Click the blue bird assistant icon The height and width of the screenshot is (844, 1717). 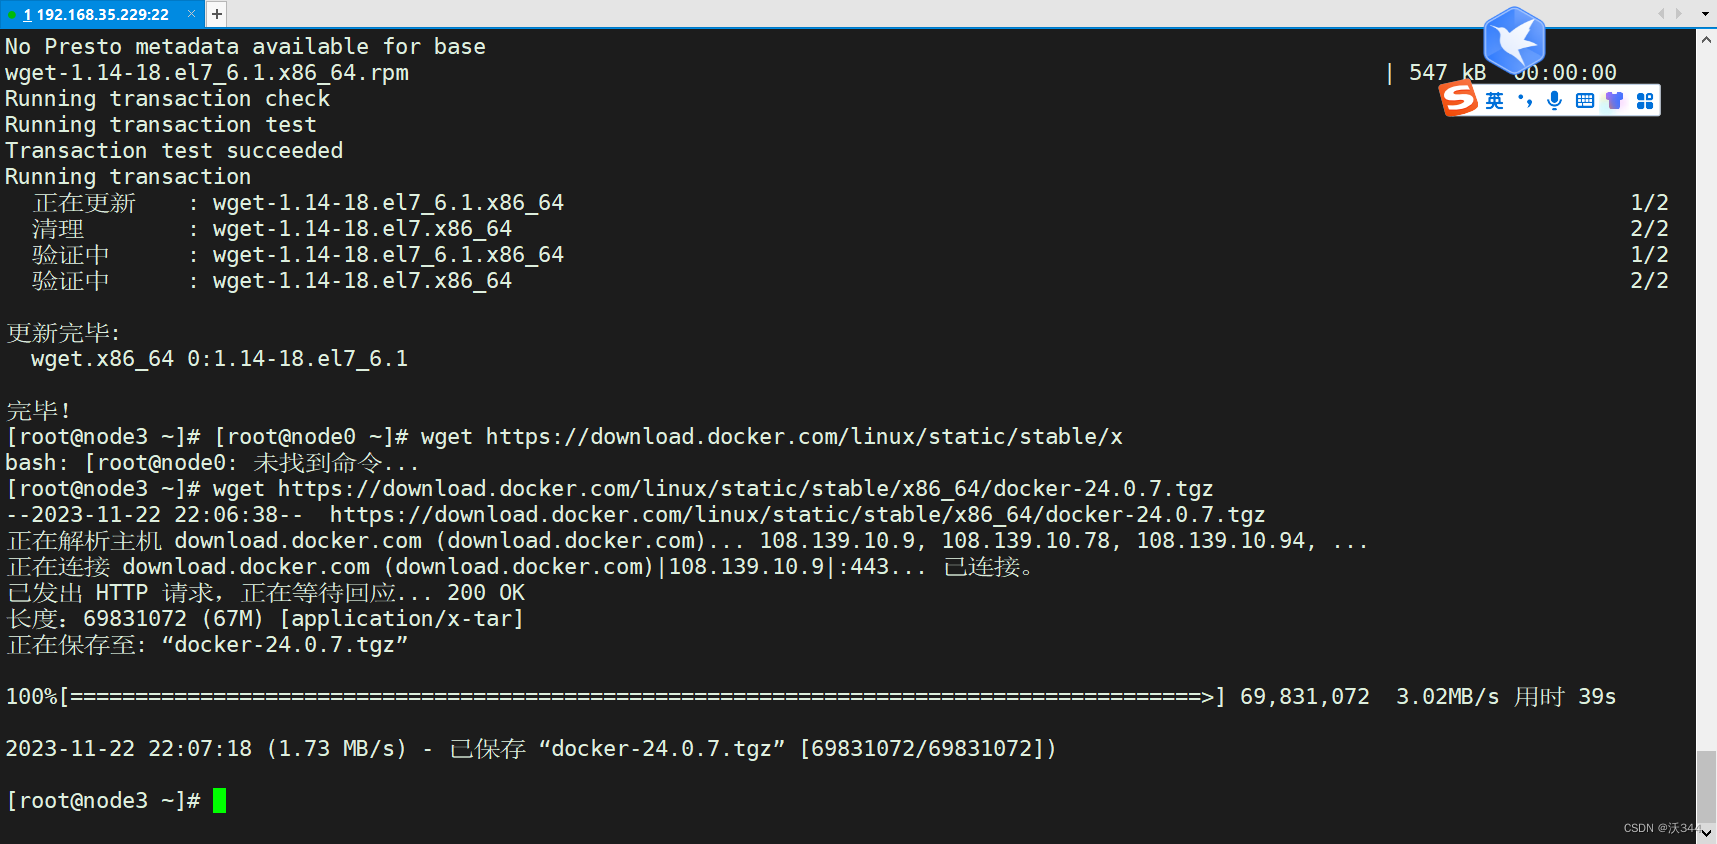coord(1513,42)
